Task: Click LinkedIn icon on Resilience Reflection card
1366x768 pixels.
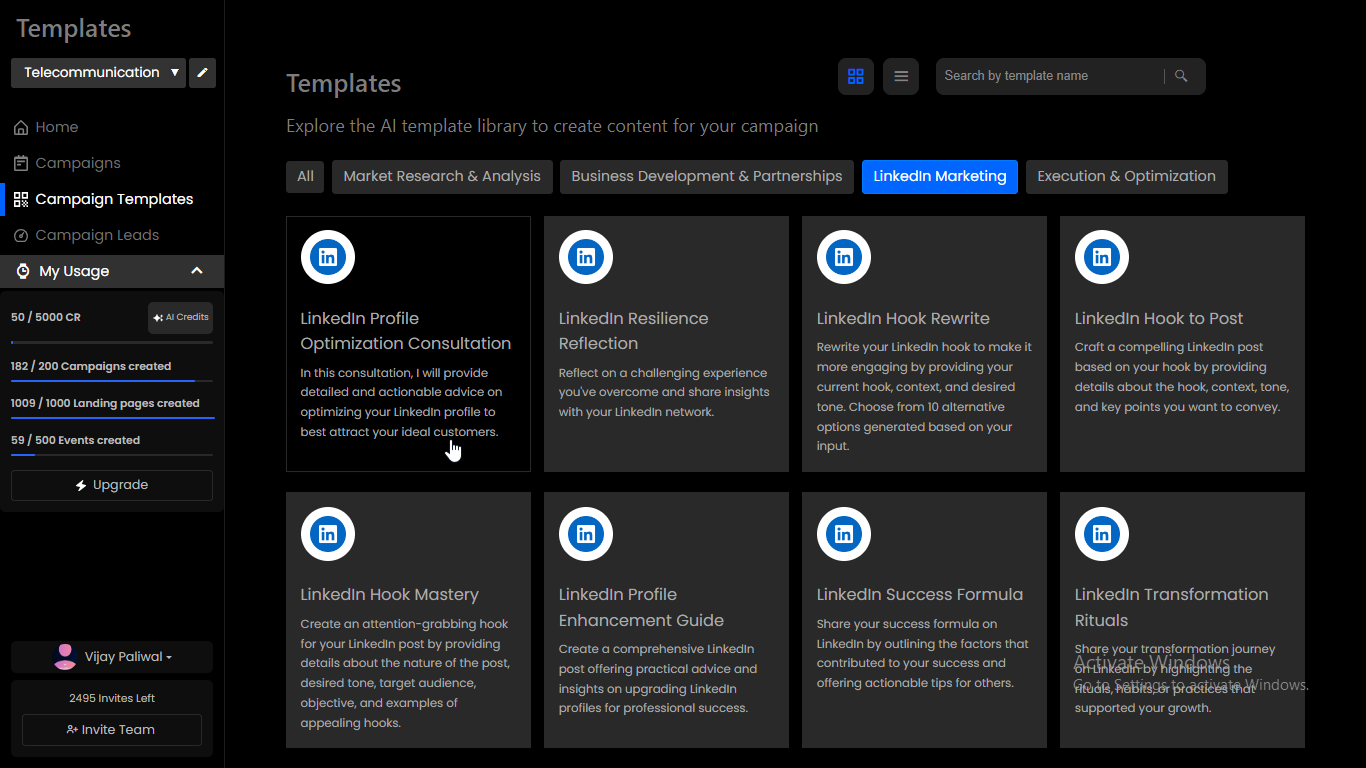Action: click(586, 257)
